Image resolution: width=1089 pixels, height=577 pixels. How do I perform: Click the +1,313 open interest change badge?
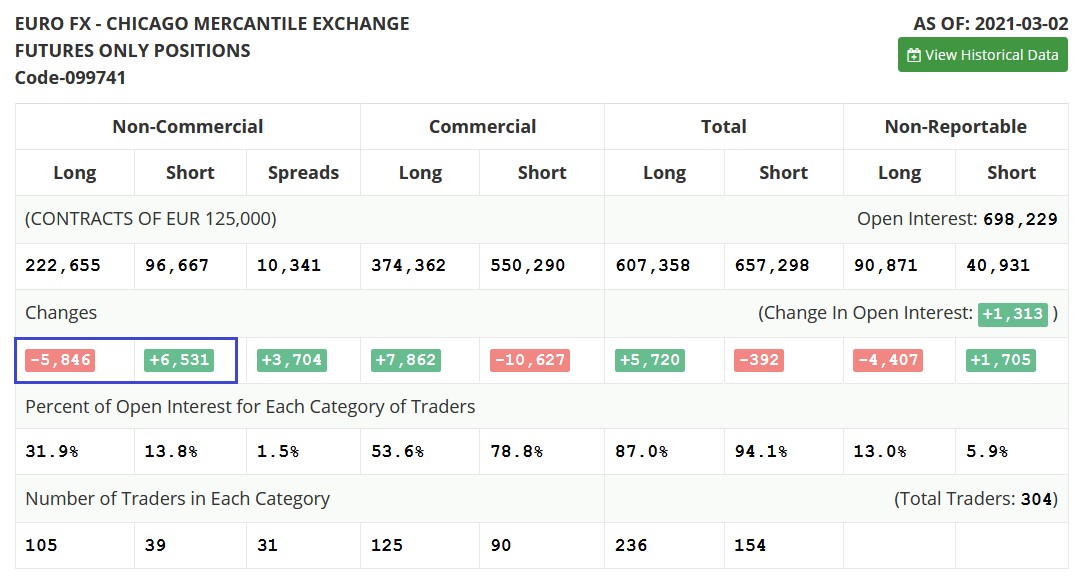(x=1013, y=314)
